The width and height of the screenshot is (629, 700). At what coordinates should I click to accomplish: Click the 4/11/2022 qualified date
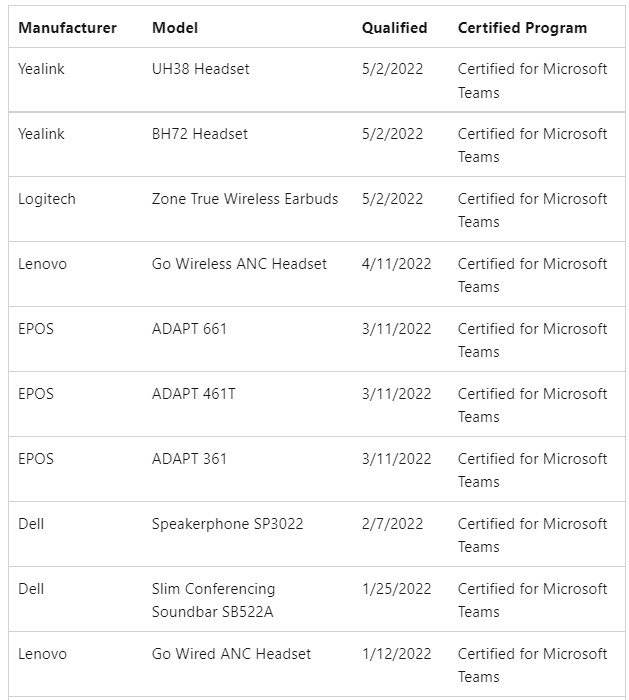396,264
